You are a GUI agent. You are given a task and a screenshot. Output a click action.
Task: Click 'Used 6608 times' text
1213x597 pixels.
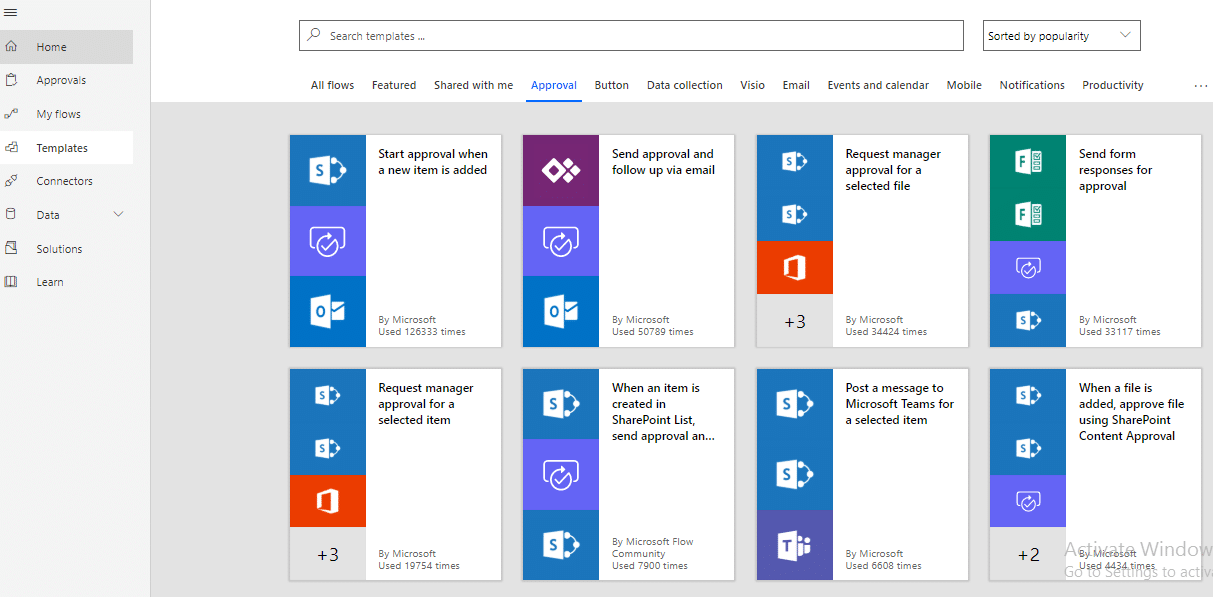(x=884, y=566)
